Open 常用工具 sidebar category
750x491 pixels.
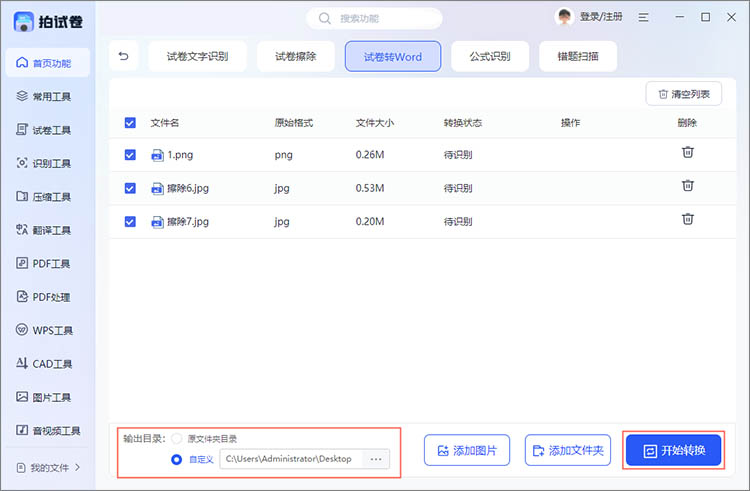tap(45, 96)
